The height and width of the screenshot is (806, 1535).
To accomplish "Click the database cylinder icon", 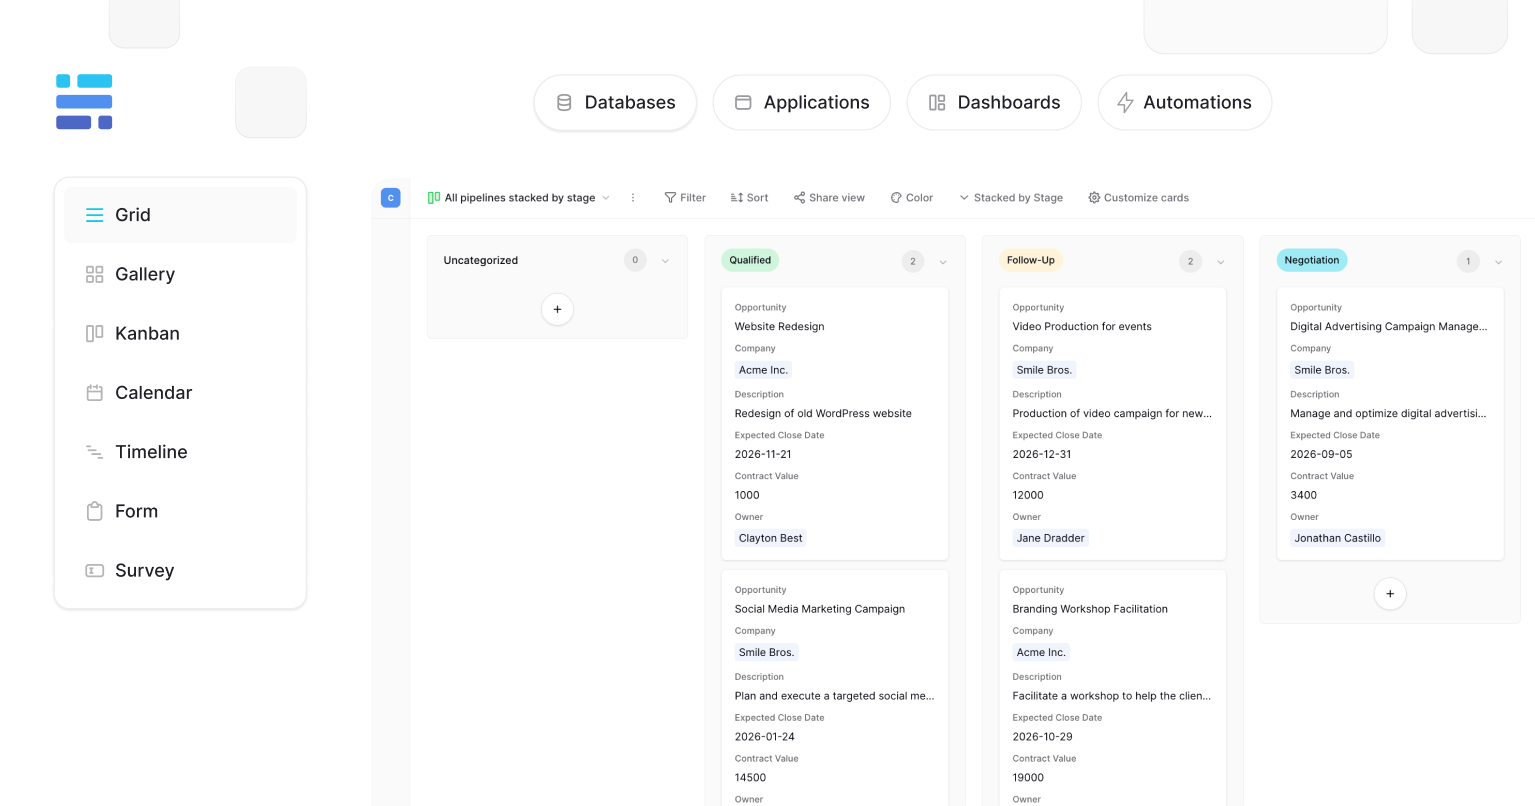I will pos(564,102).
